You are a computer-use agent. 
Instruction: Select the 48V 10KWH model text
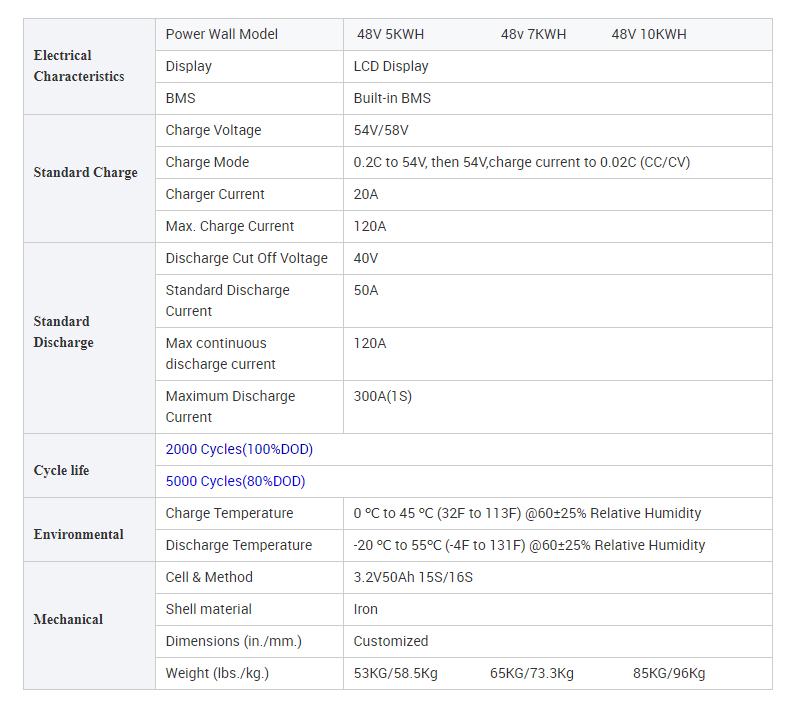pyautogui.click(x=649, y=34)
